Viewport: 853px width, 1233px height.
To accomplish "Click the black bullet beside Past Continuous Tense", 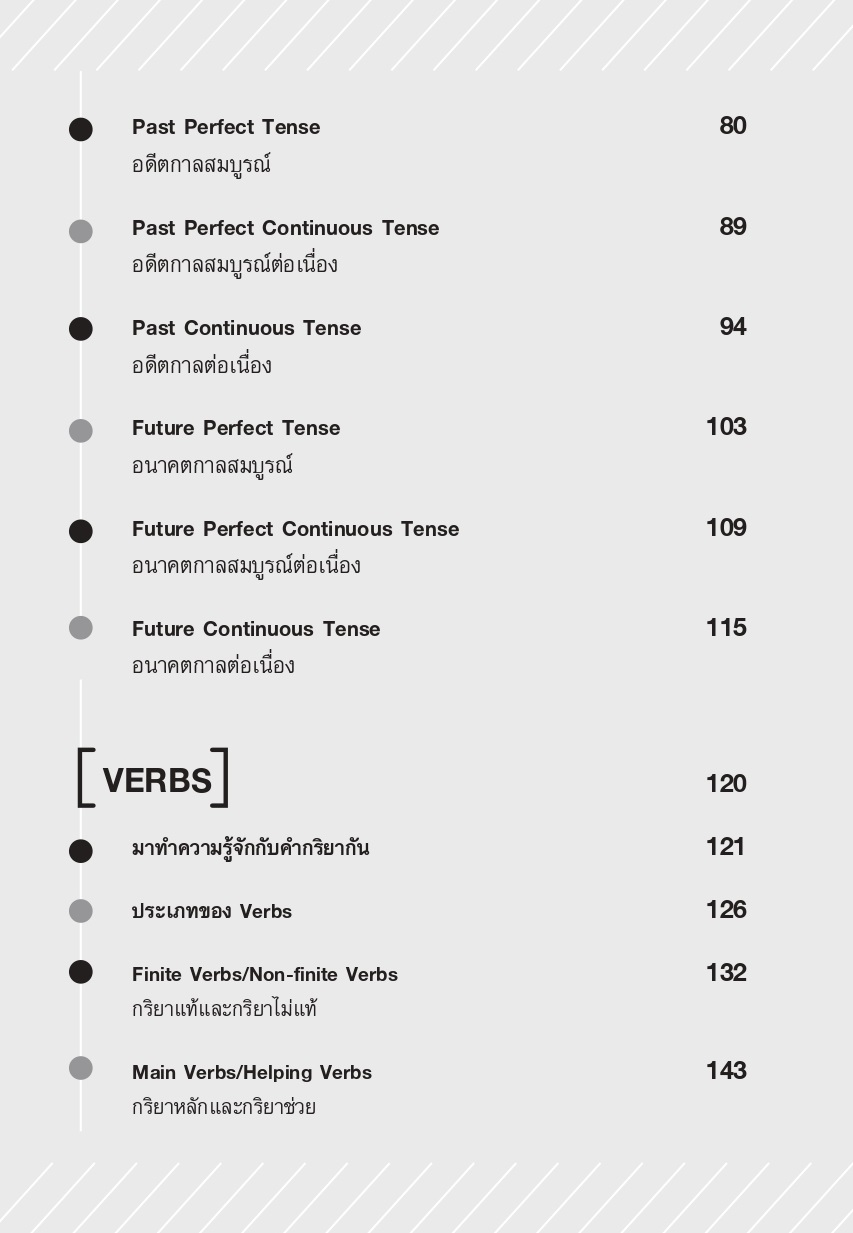I will tap(81, 329).
